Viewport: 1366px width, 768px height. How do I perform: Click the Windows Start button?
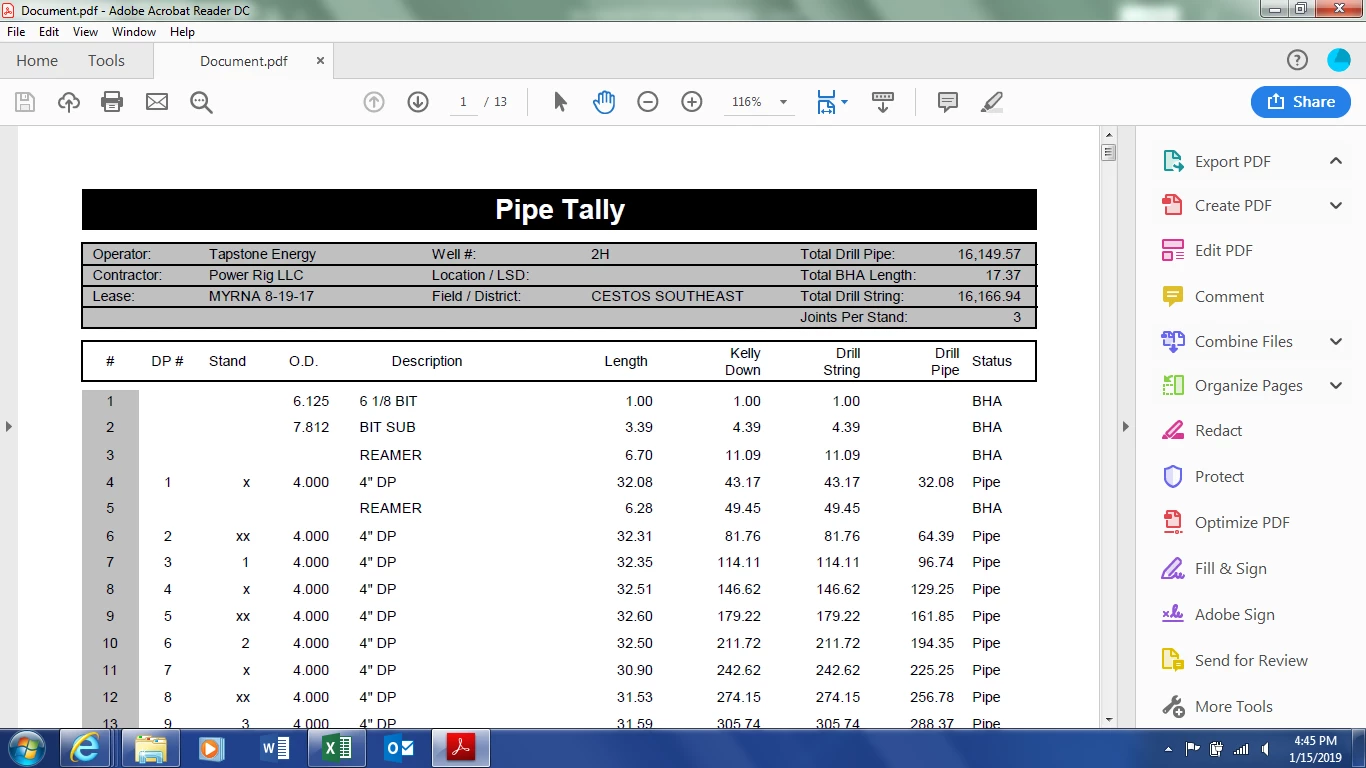click(x=25, y=748)
